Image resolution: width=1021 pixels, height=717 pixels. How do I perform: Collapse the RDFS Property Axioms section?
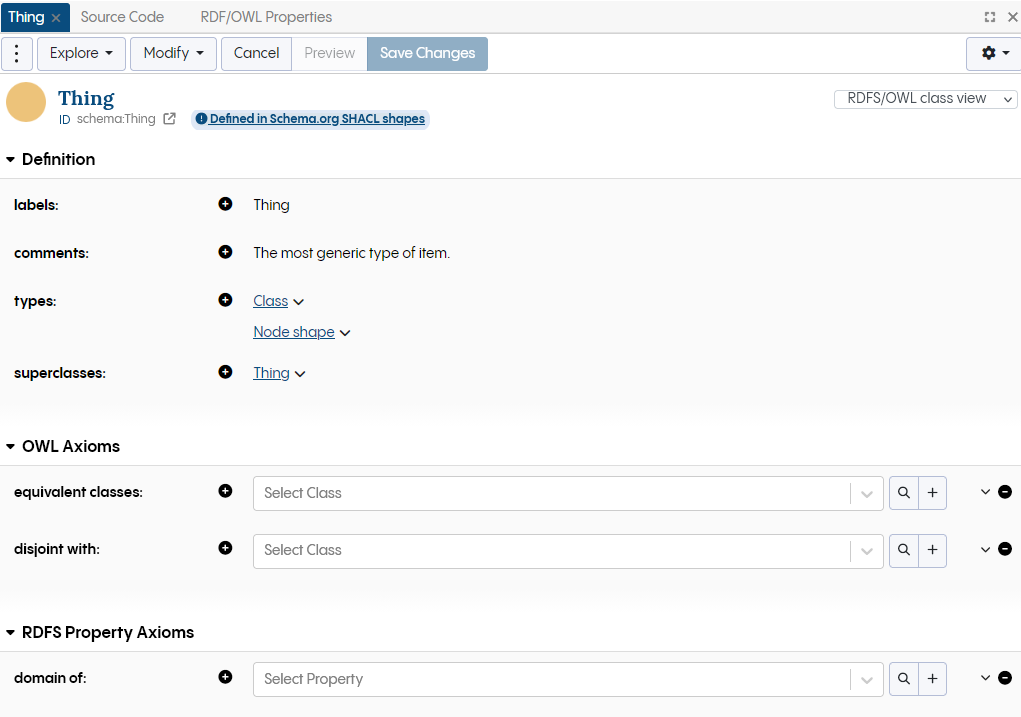[11, 633]
